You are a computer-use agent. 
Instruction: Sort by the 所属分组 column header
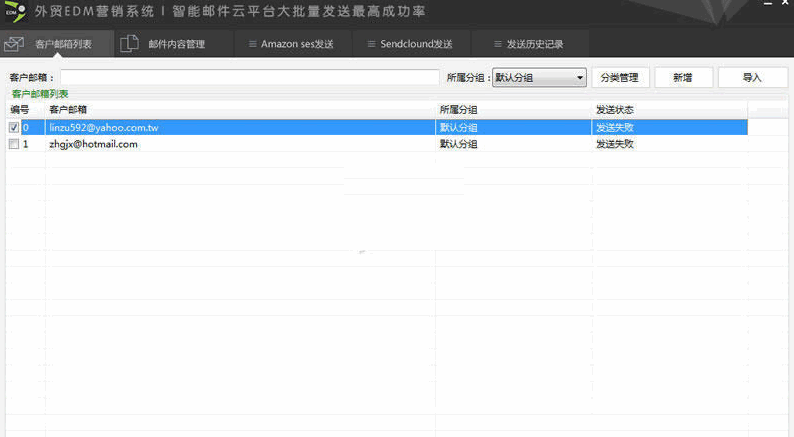tap(513, 109)
